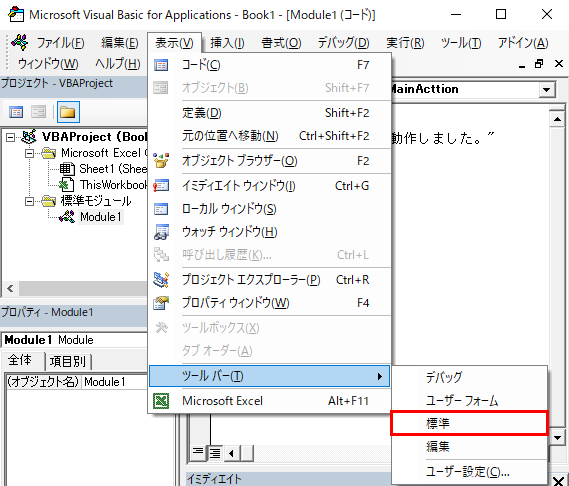Open the ツール(T) menu
This screenshot has width=569, height=486.
[x=460, y=43]
